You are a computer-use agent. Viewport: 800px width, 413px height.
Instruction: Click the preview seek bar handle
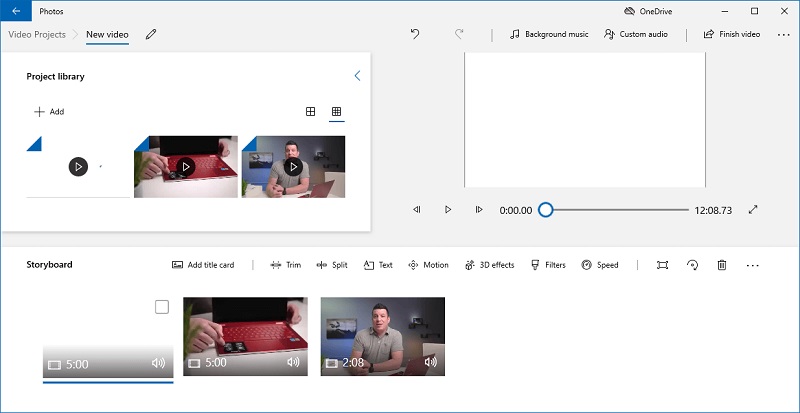pos(545,210)
